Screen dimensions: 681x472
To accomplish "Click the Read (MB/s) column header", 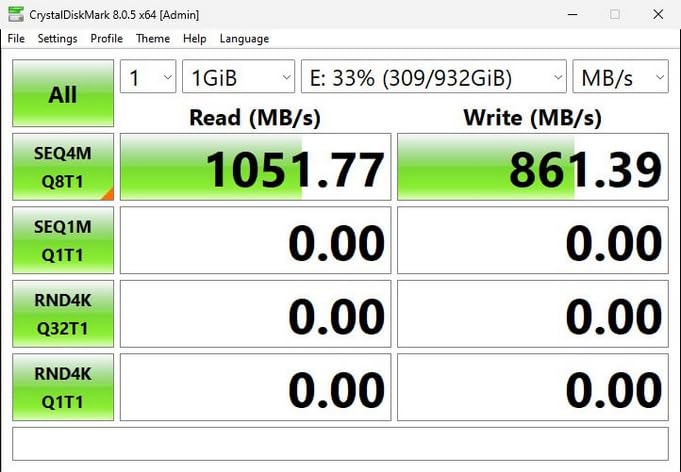I will pos(255,118).
